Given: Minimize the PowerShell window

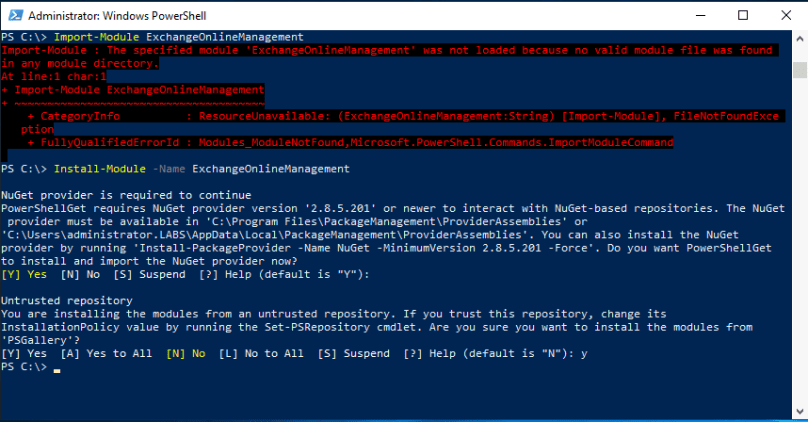Looking at the screenshot, I should coord(696,16).
